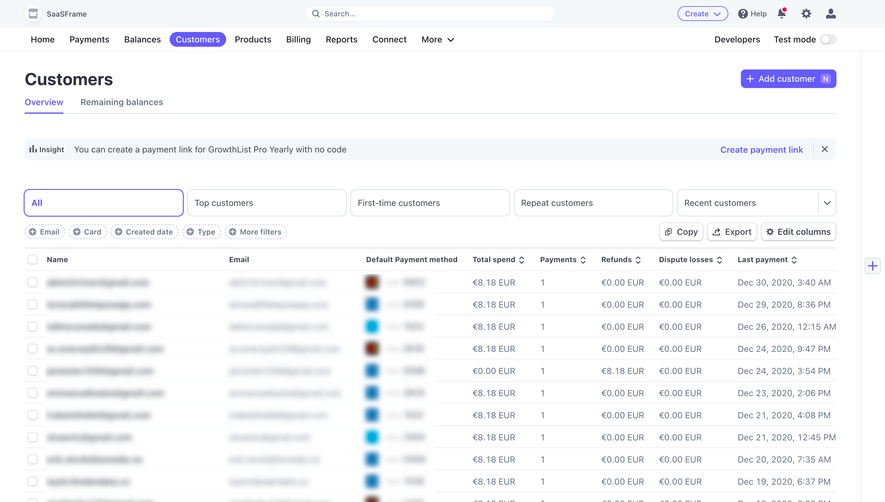
Task: Select the Recent customers segment
Action: [747, 203]
